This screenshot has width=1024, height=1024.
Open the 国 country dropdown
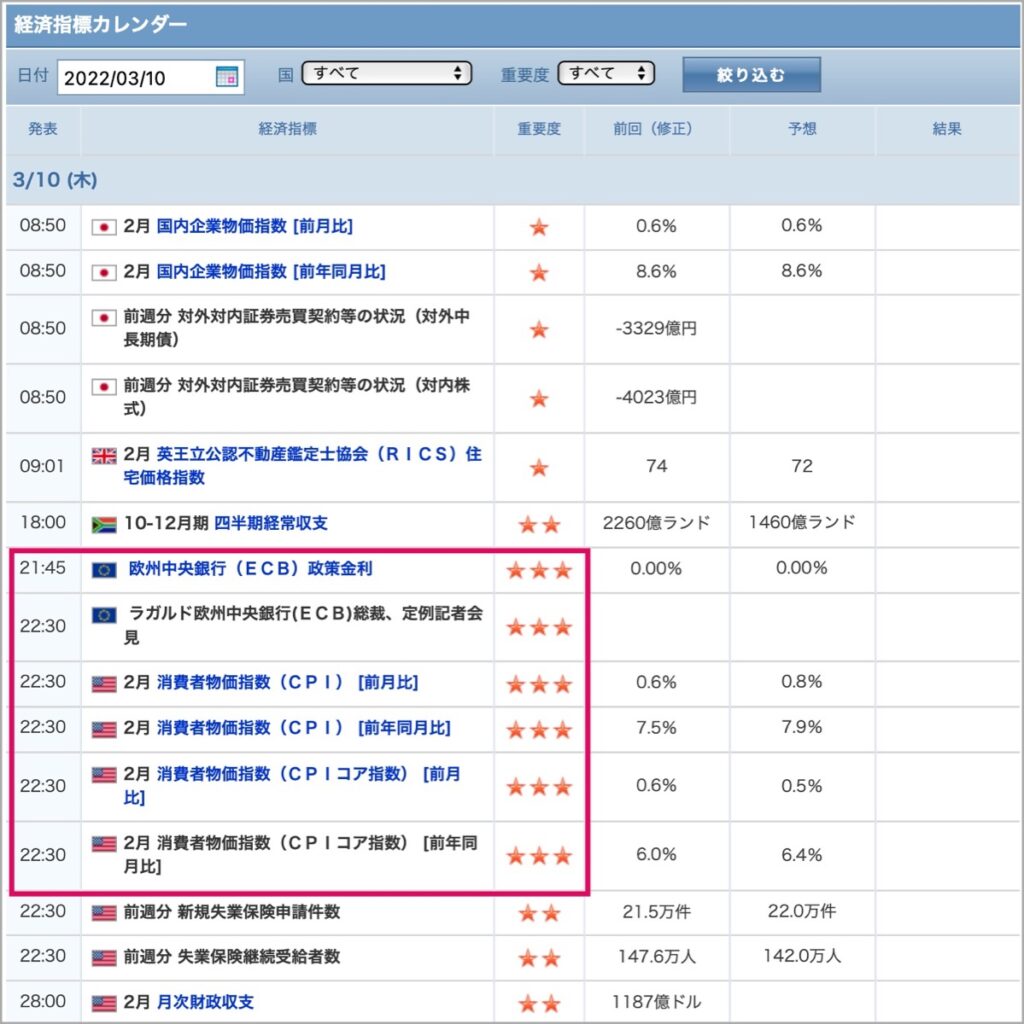coord(387,73)
